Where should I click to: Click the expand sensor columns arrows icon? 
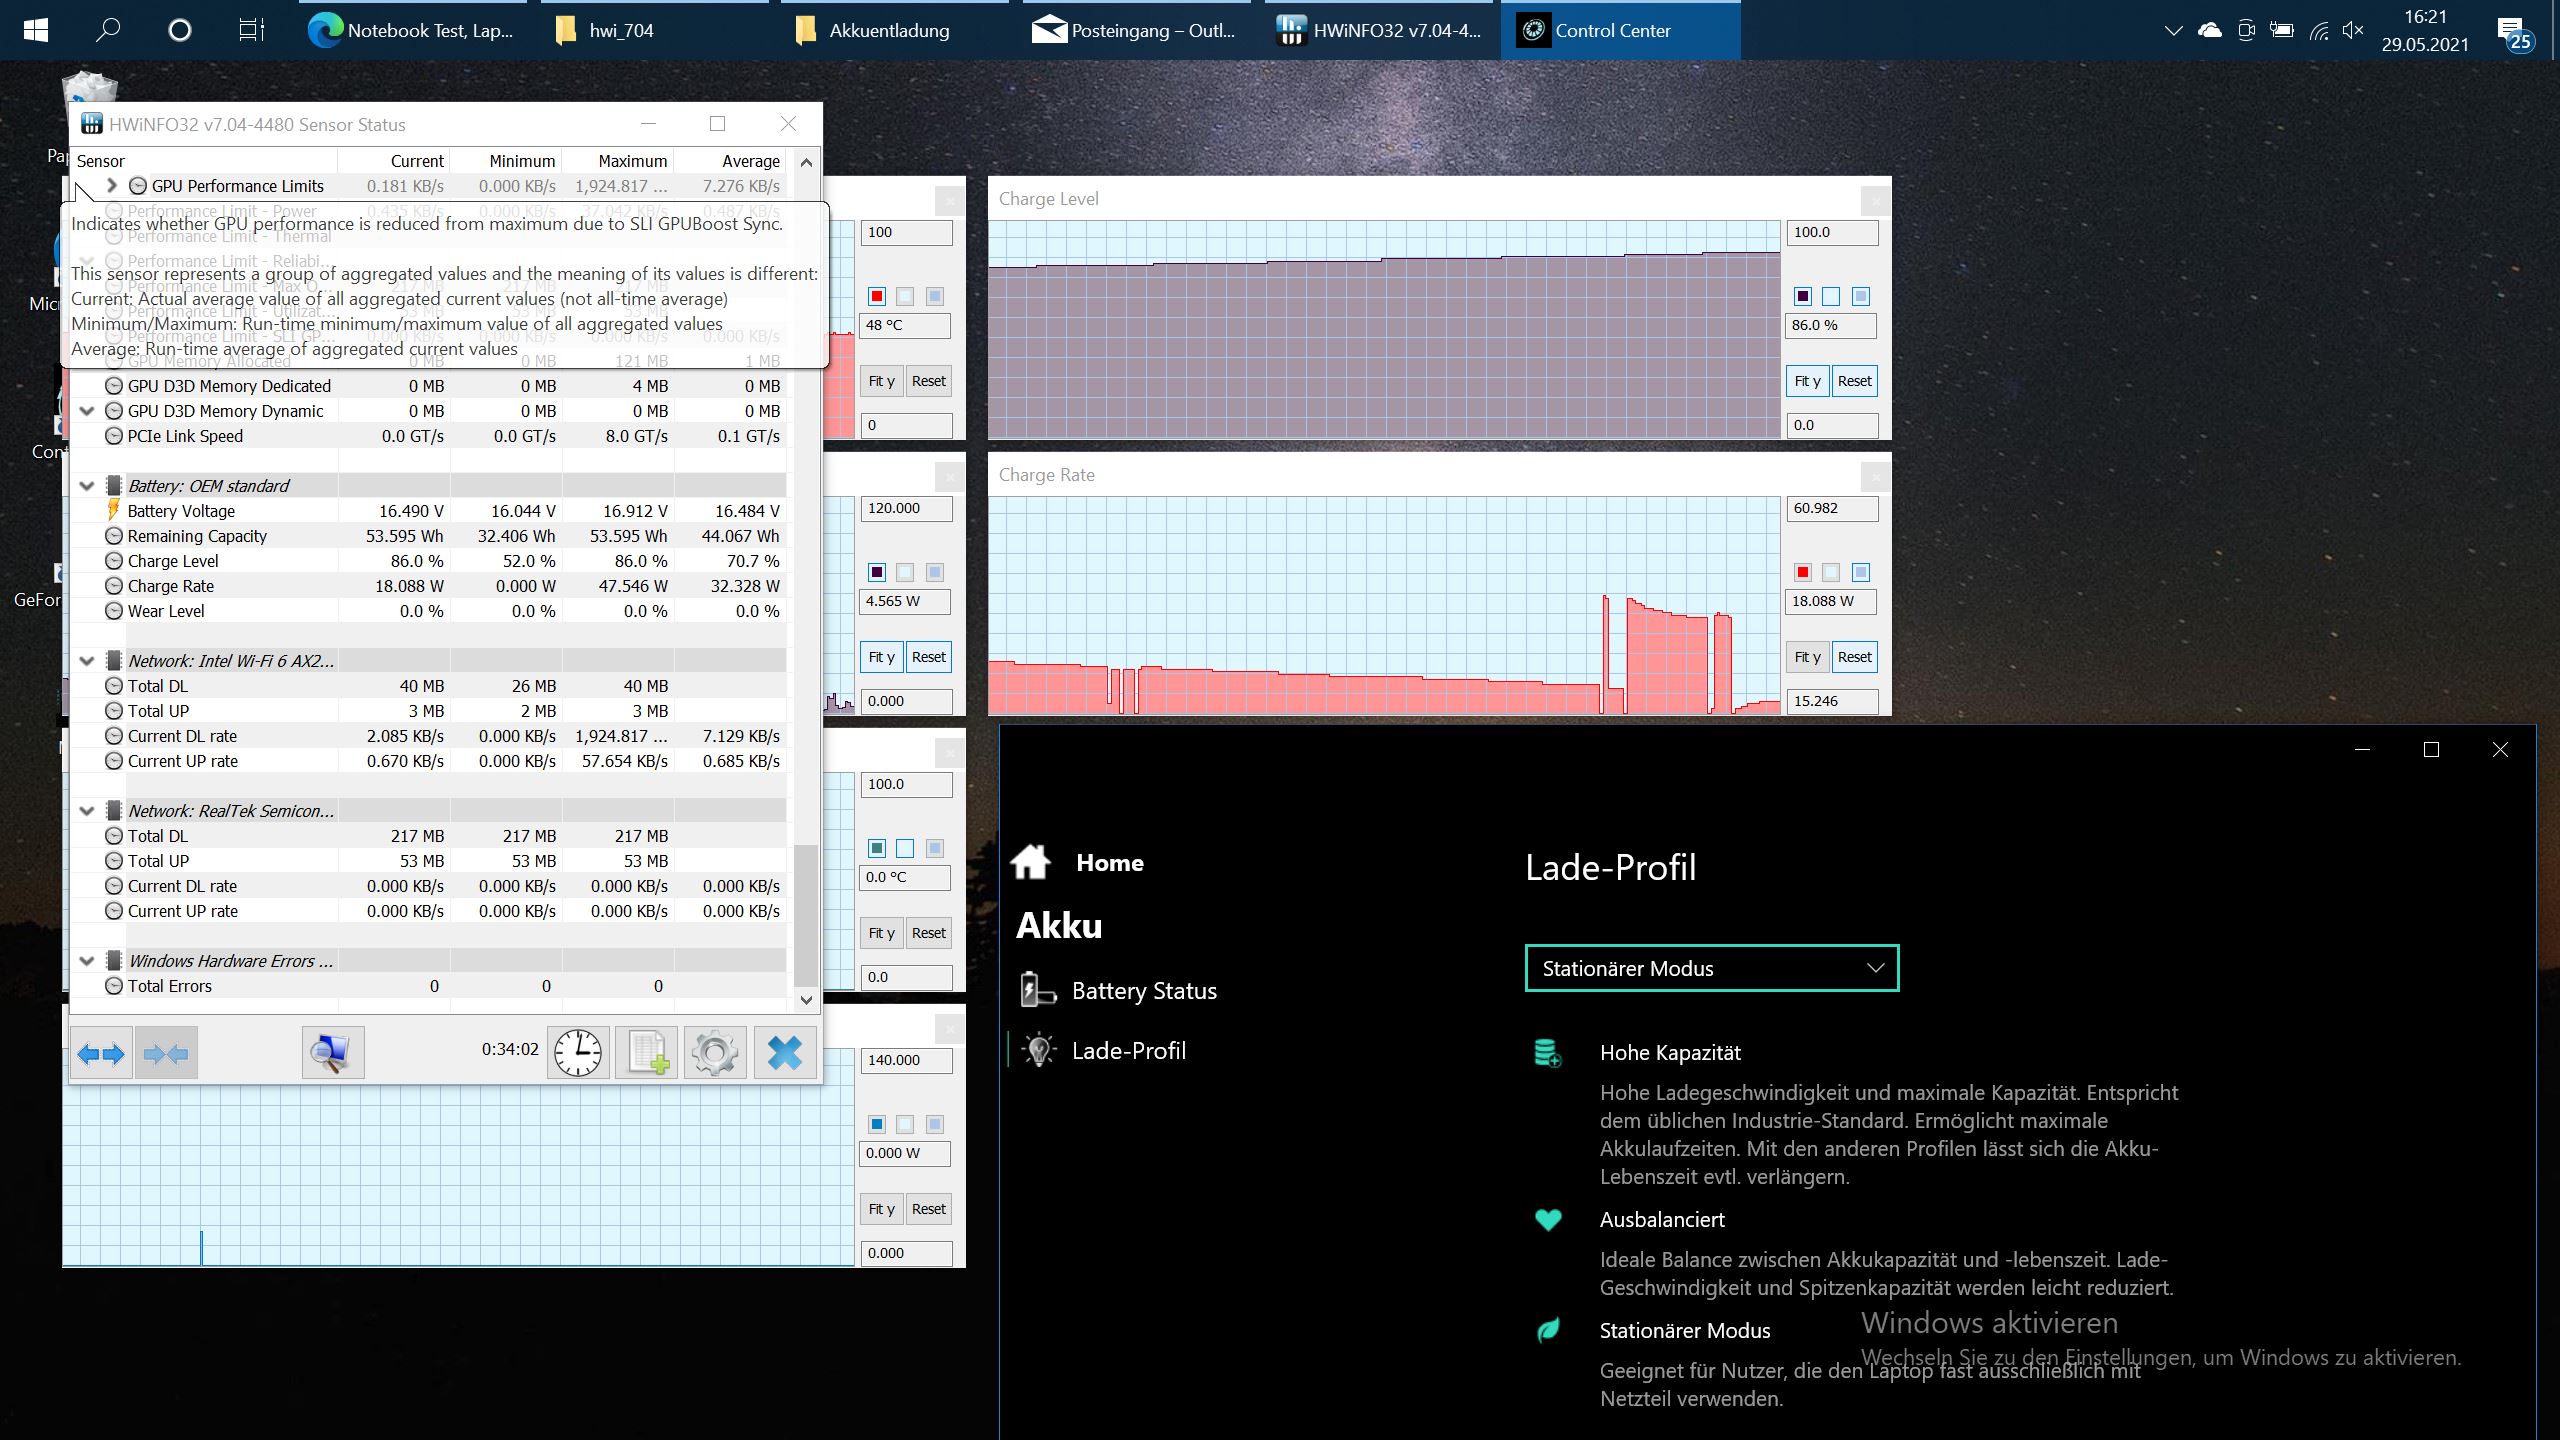tap(101, 1053)
